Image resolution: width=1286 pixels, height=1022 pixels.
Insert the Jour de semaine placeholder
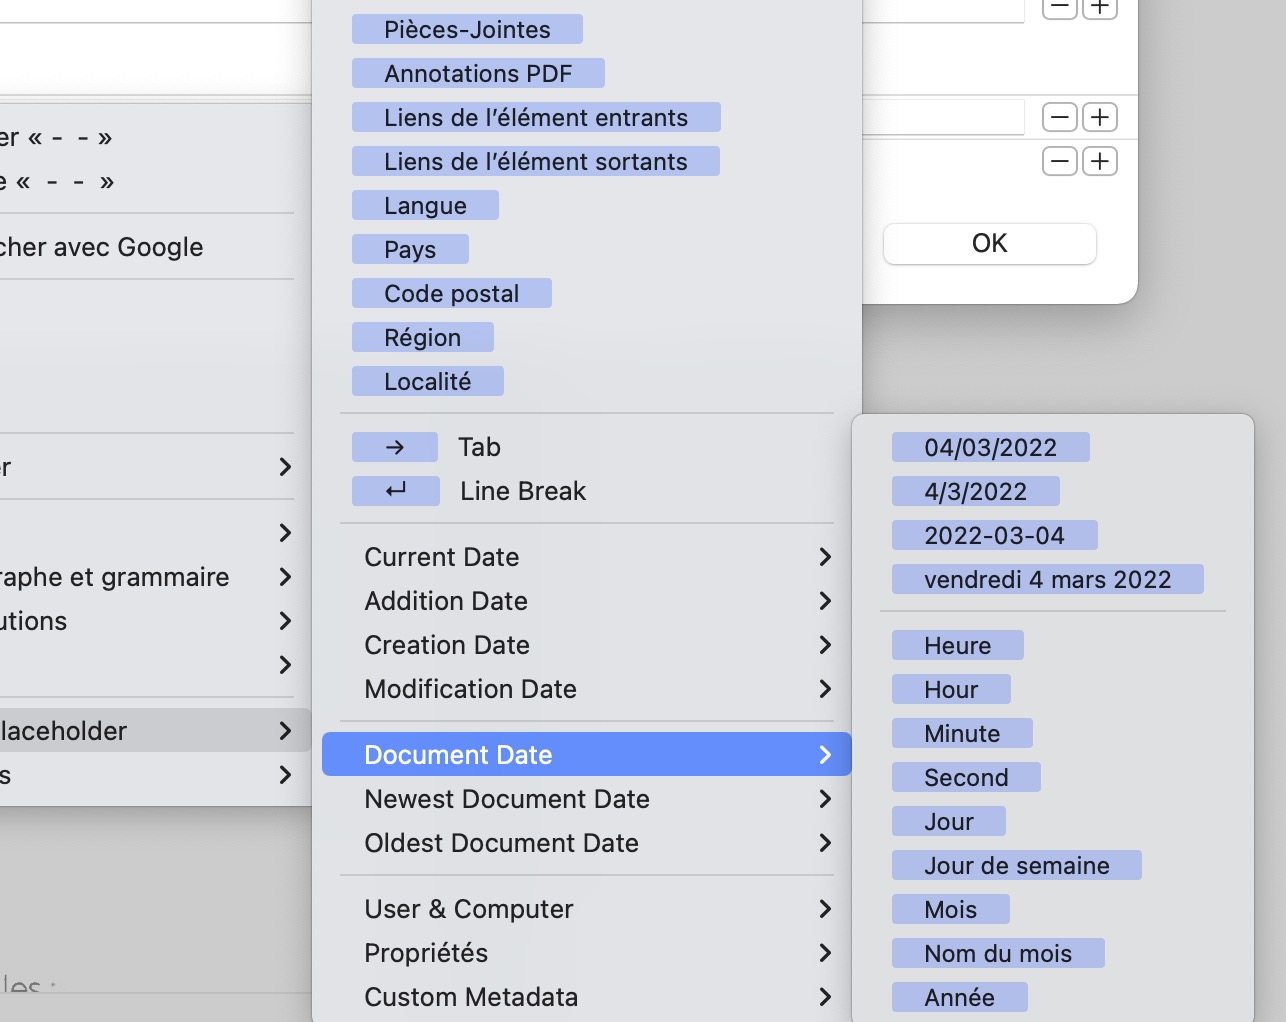(1016, 865)
